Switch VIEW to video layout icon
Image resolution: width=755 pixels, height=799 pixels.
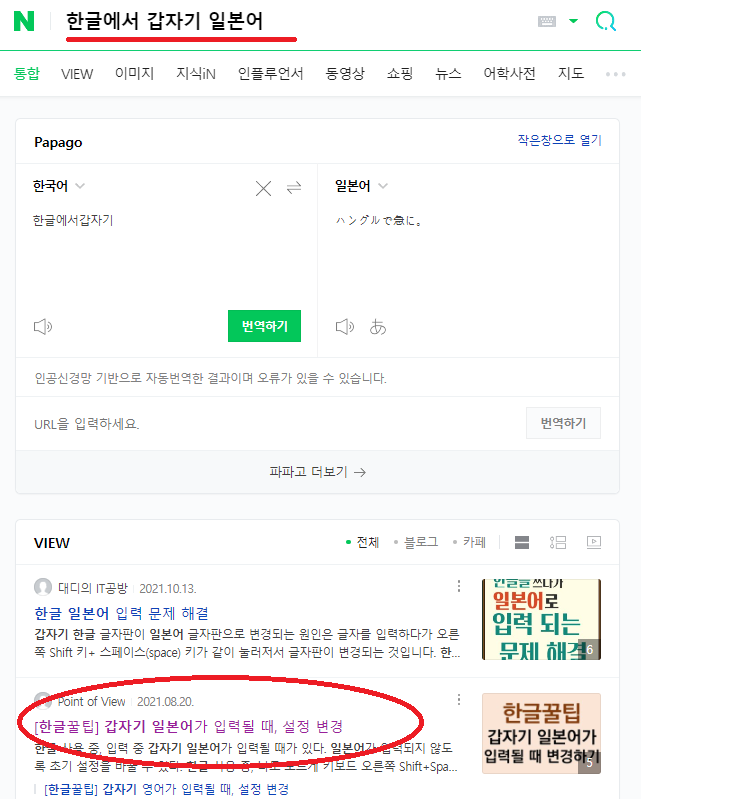594,542
